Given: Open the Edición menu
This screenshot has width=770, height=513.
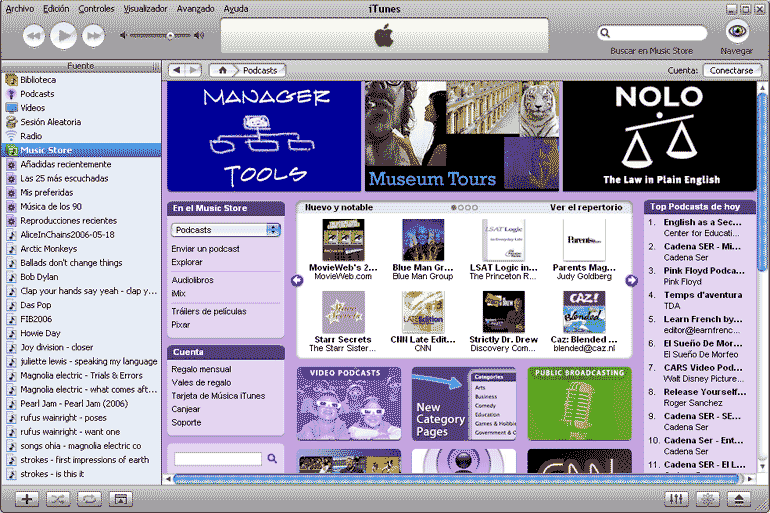Looking at the screenshot, I should [x=56, y=9].
